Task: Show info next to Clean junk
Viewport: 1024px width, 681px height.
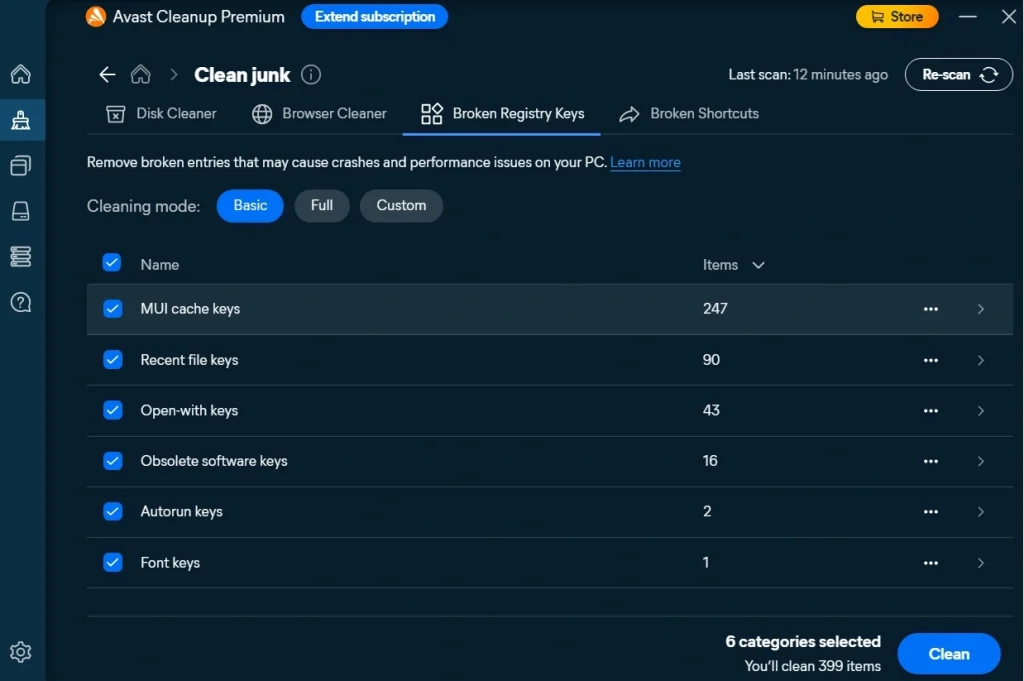Action: pos(311,74)
